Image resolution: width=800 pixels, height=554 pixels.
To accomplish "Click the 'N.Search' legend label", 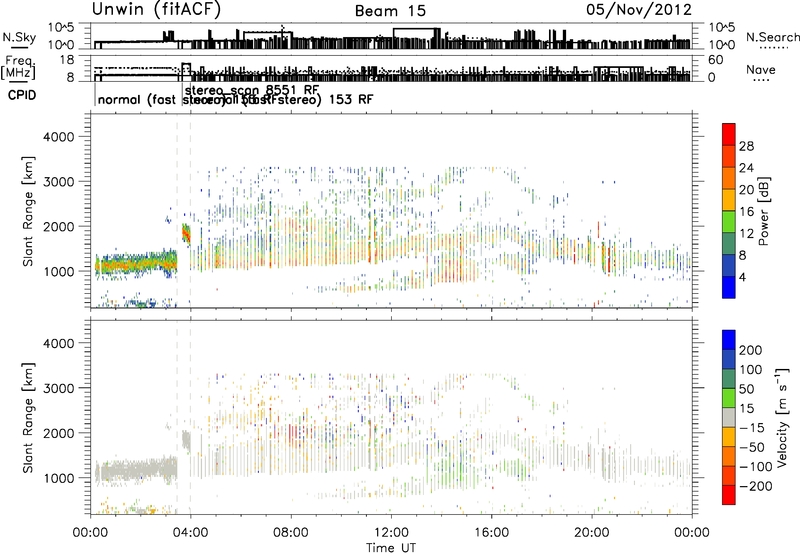I will (x=772, y=37).
